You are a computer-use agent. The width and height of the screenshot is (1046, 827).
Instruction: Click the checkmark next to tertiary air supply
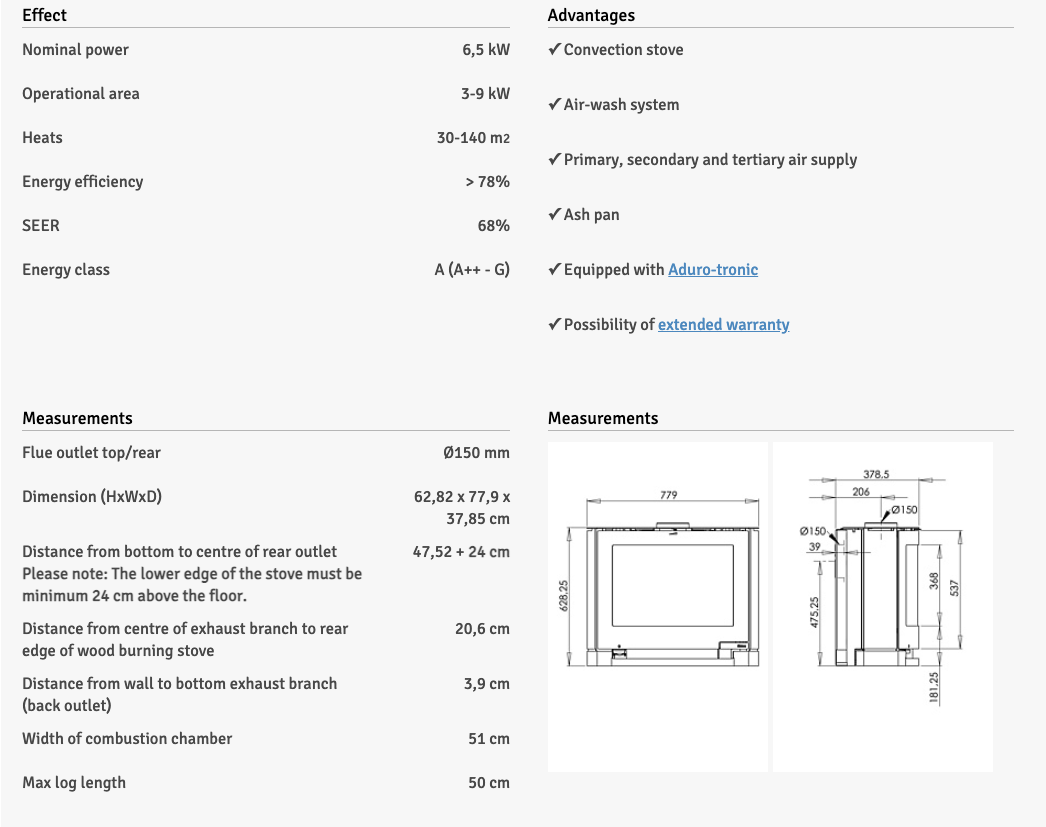point(554,160)
